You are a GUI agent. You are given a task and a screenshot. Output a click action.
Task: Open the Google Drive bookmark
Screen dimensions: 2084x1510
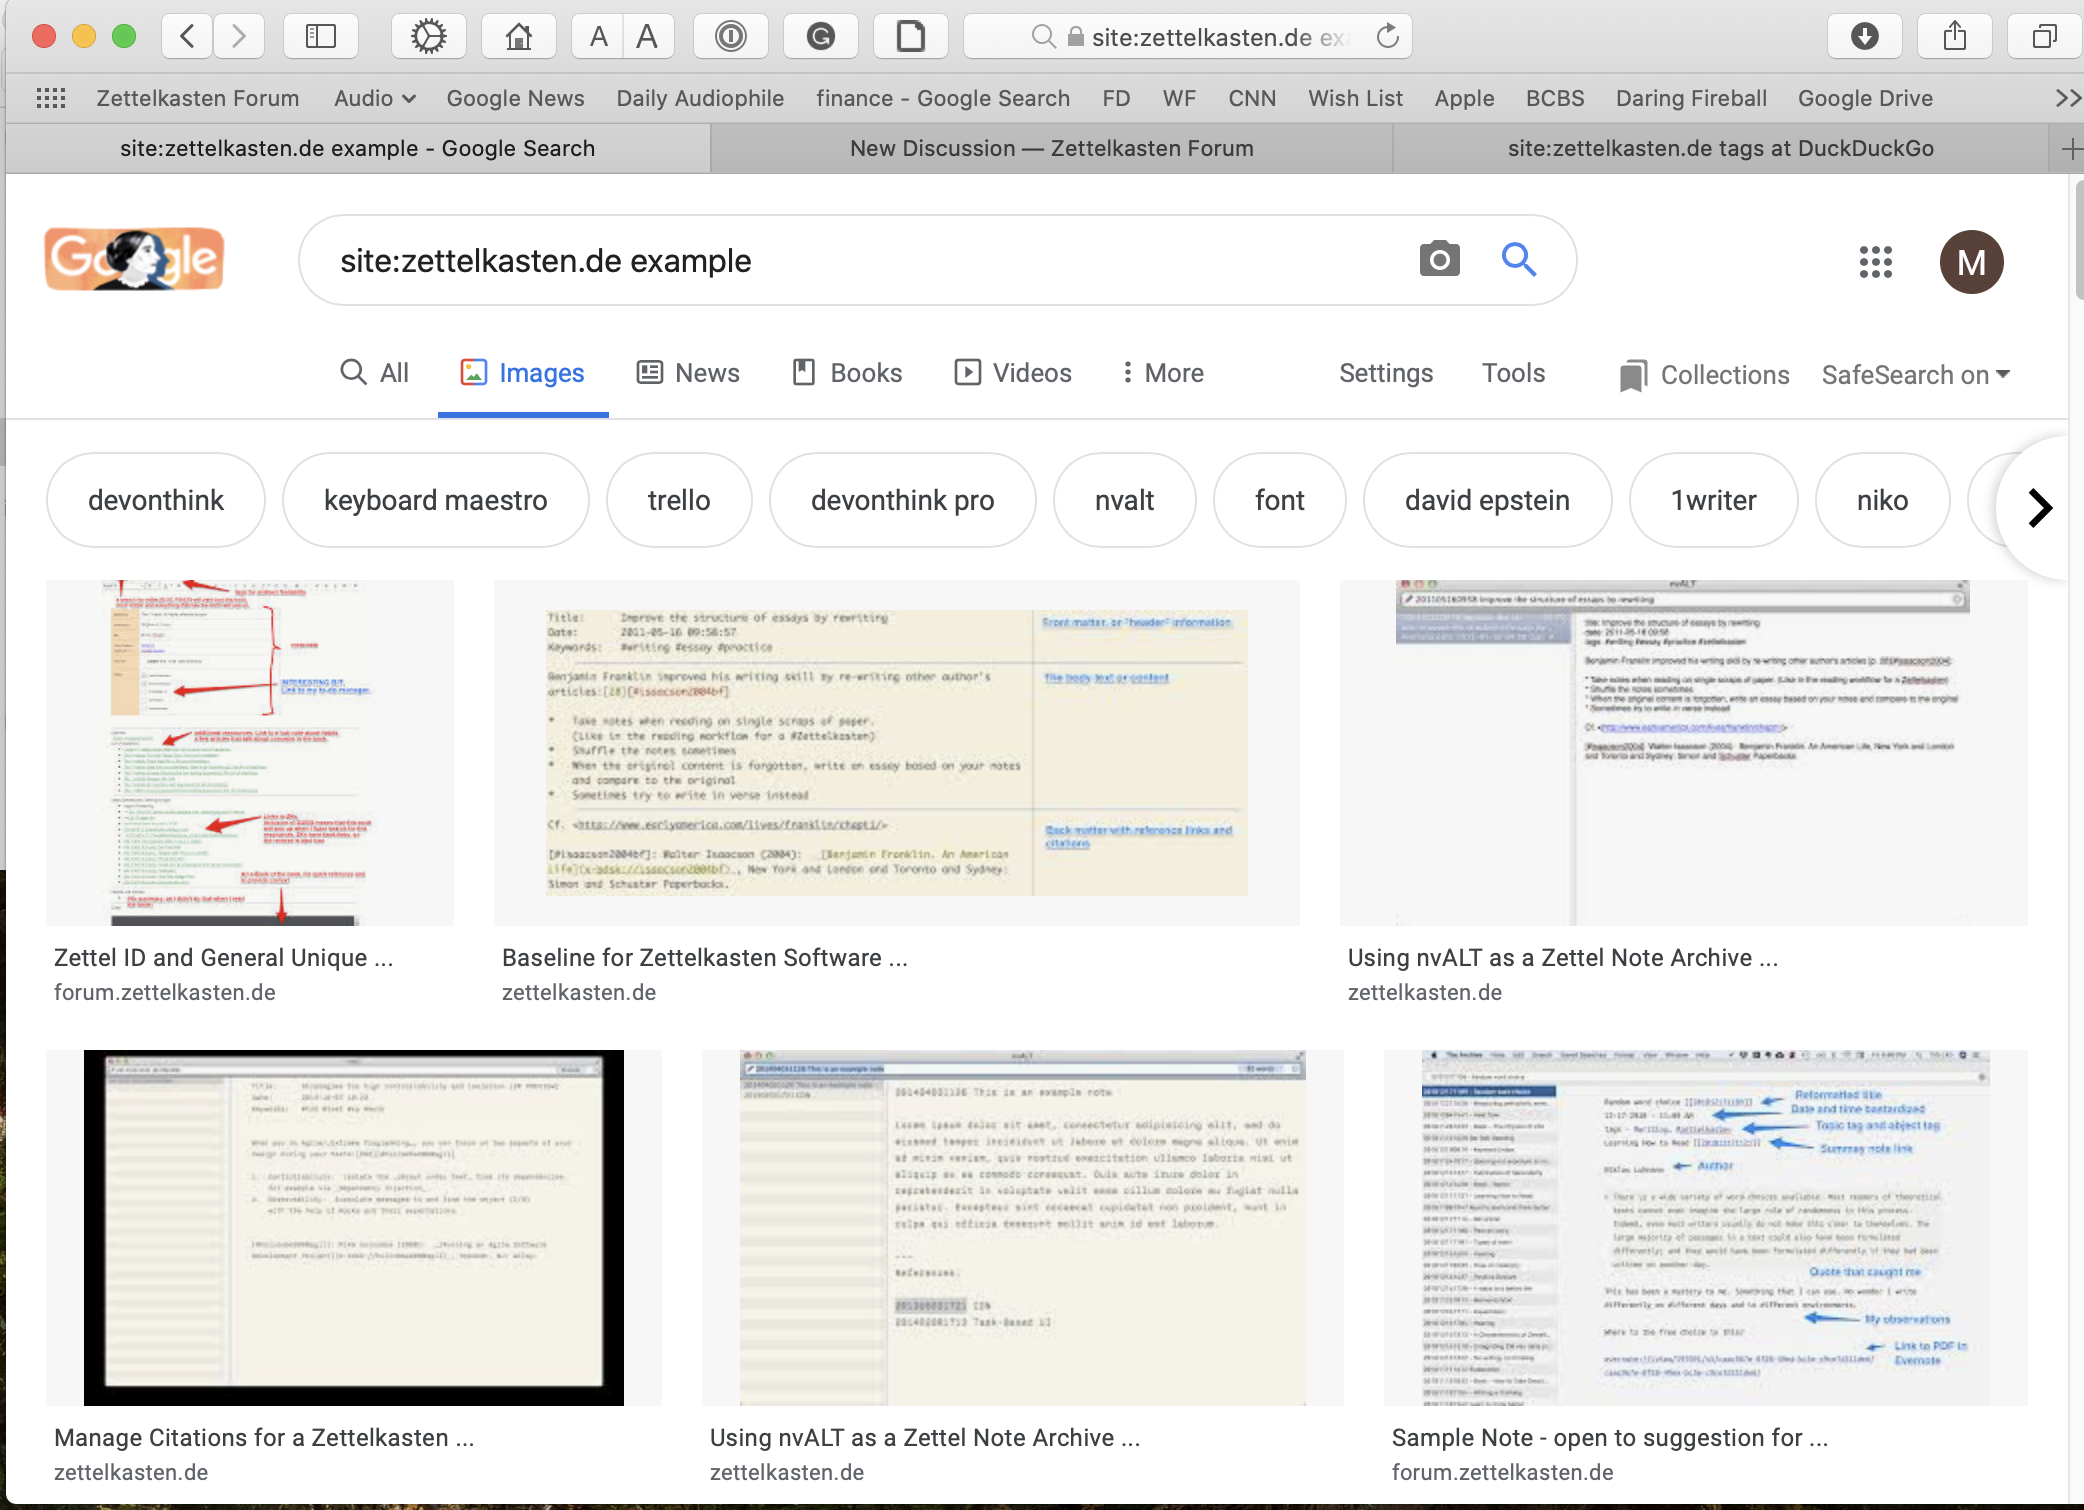(1865, 98)
